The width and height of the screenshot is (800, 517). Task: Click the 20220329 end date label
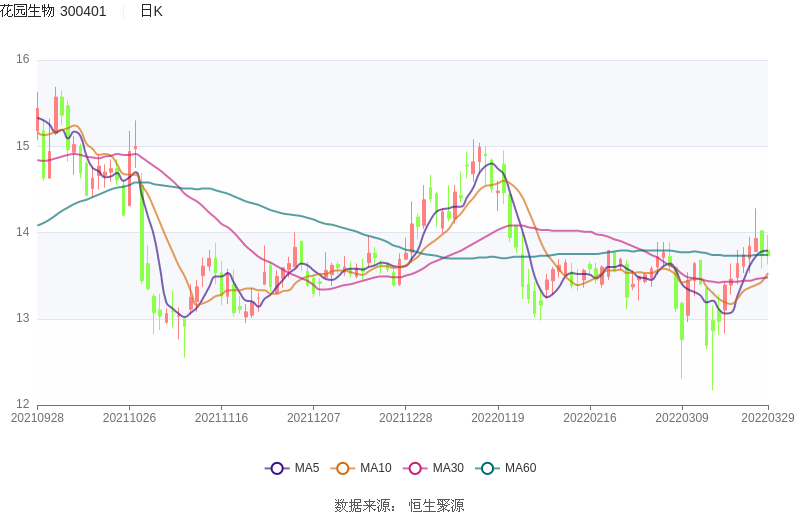[768, 418]
